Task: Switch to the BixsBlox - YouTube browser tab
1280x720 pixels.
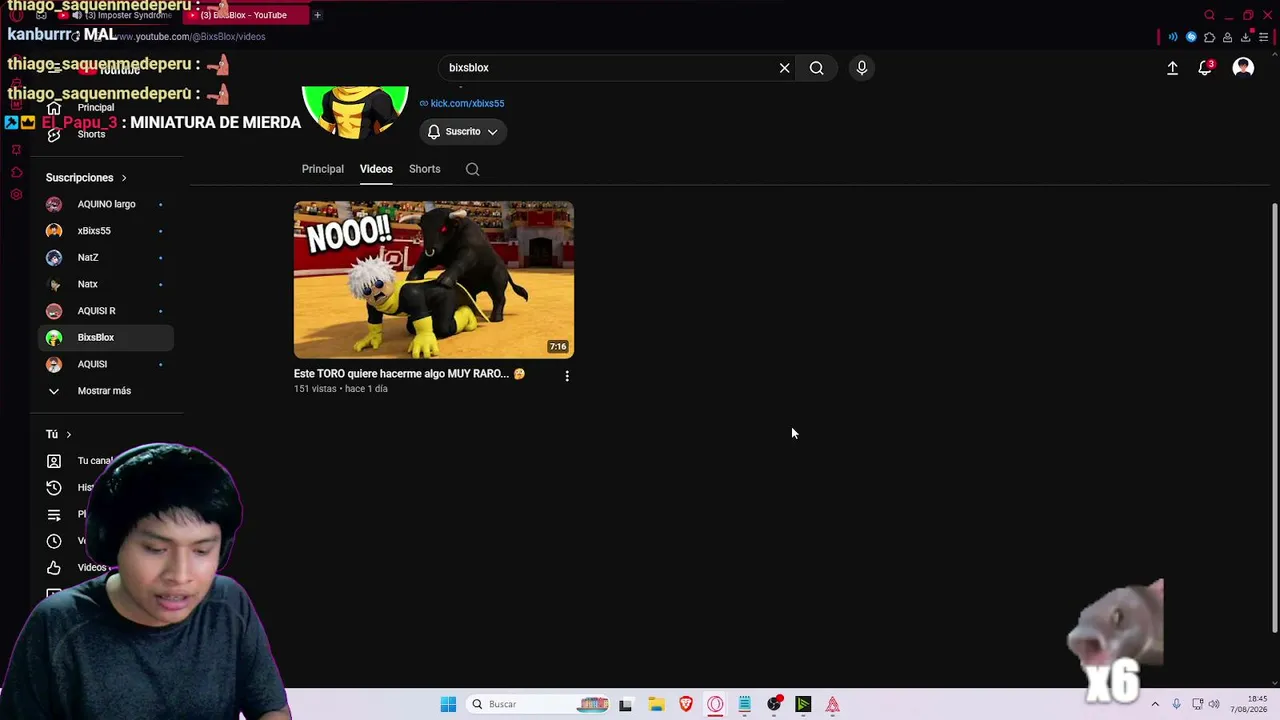Action: (244, 15)
